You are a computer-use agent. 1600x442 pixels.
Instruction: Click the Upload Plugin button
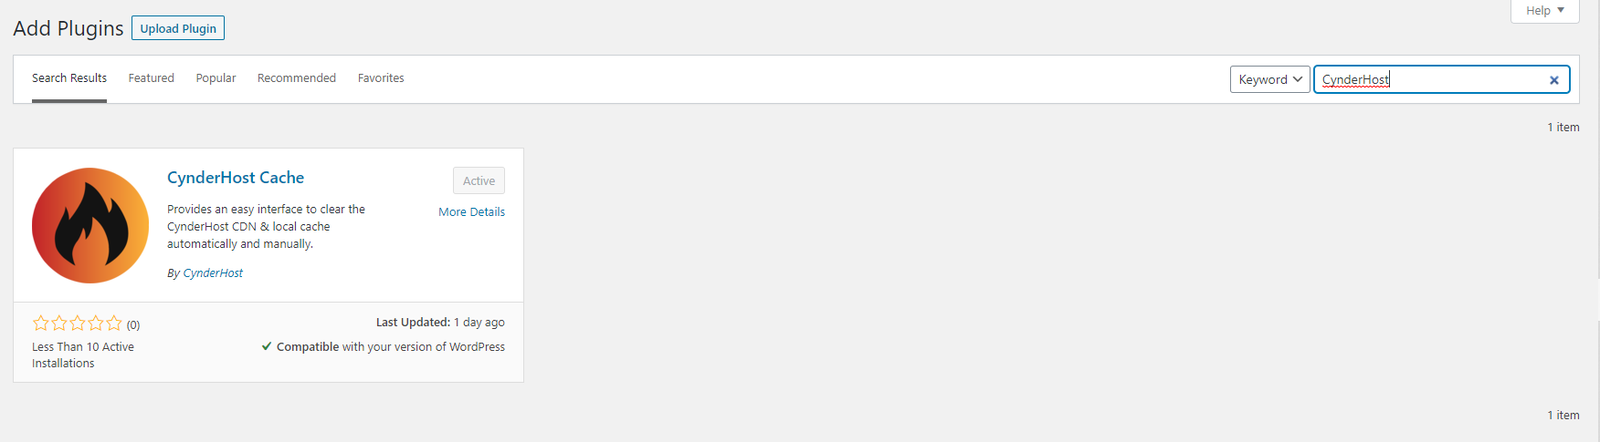(178, 28)
